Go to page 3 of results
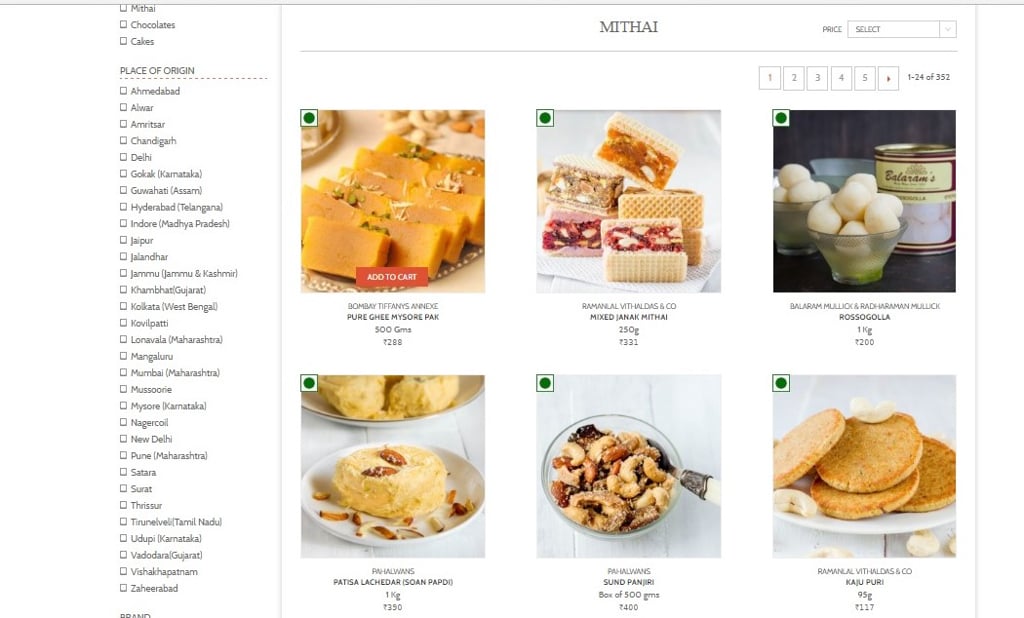1024x618 pixels. [817, 78]
